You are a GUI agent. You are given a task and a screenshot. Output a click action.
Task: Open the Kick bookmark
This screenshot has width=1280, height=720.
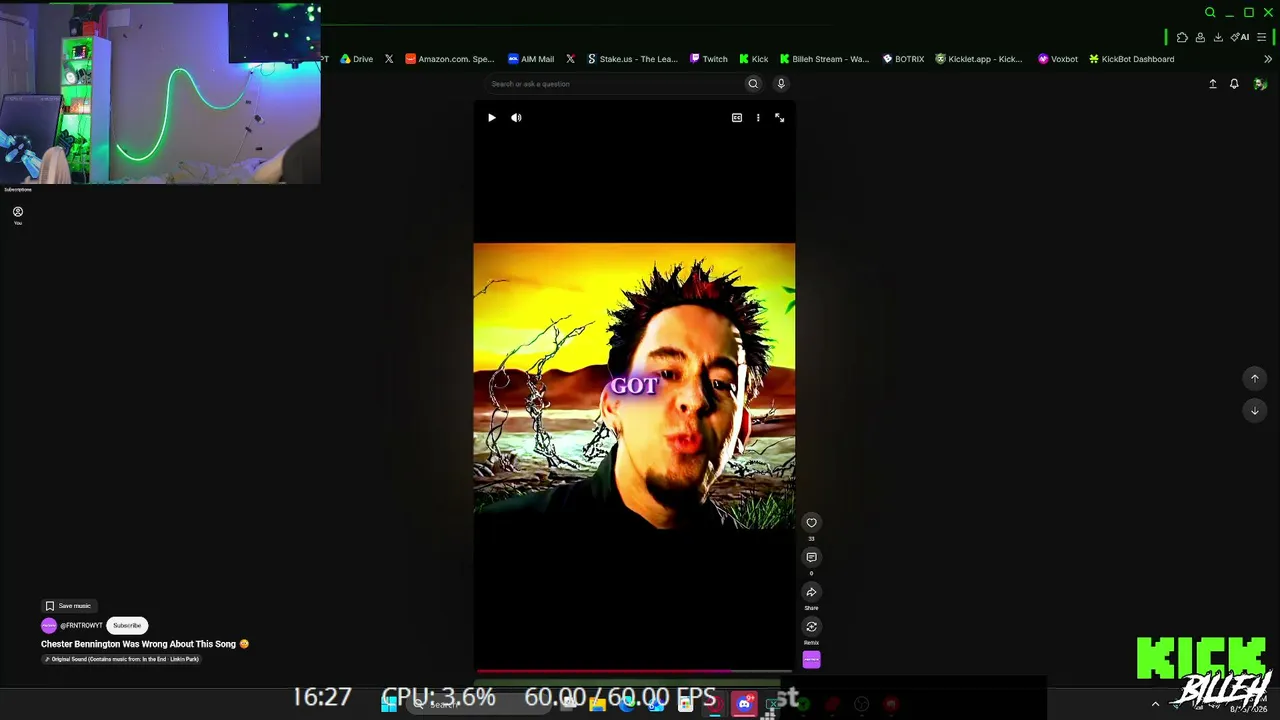754,59
